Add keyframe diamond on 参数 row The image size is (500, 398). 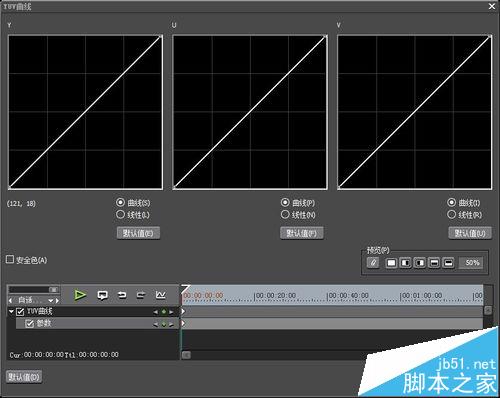164,324
